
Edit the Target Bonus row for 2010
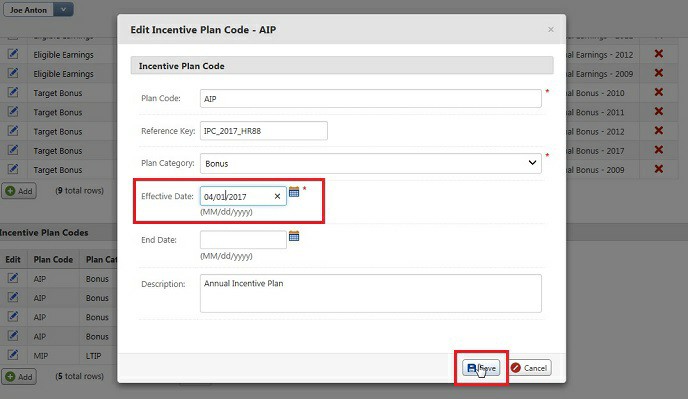13,92
